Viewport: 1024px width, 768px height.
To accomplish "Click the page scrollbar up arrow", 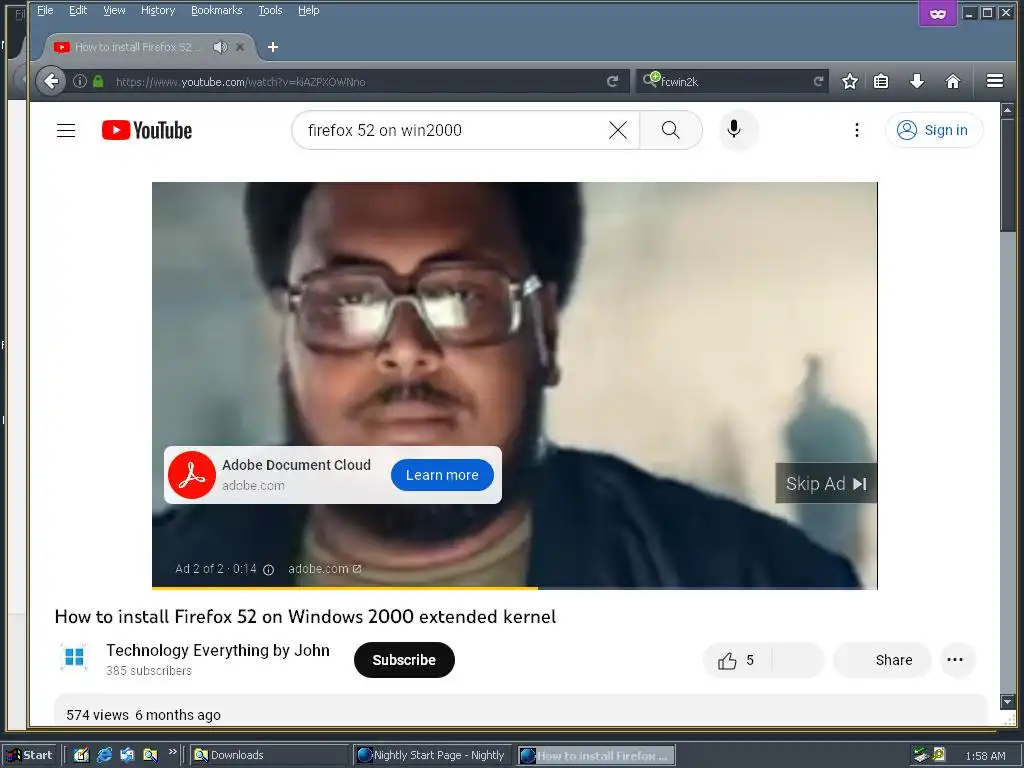I will (1007, 110).
